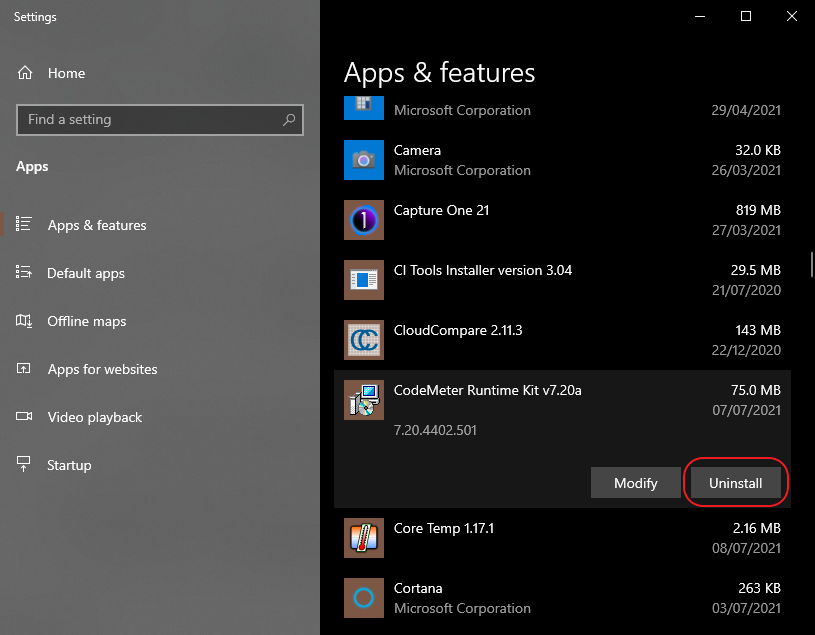This screenshot has width=815, height=635.
Task: Click the Apps & features list icon in the sidebar
Action: pos(23,224)
